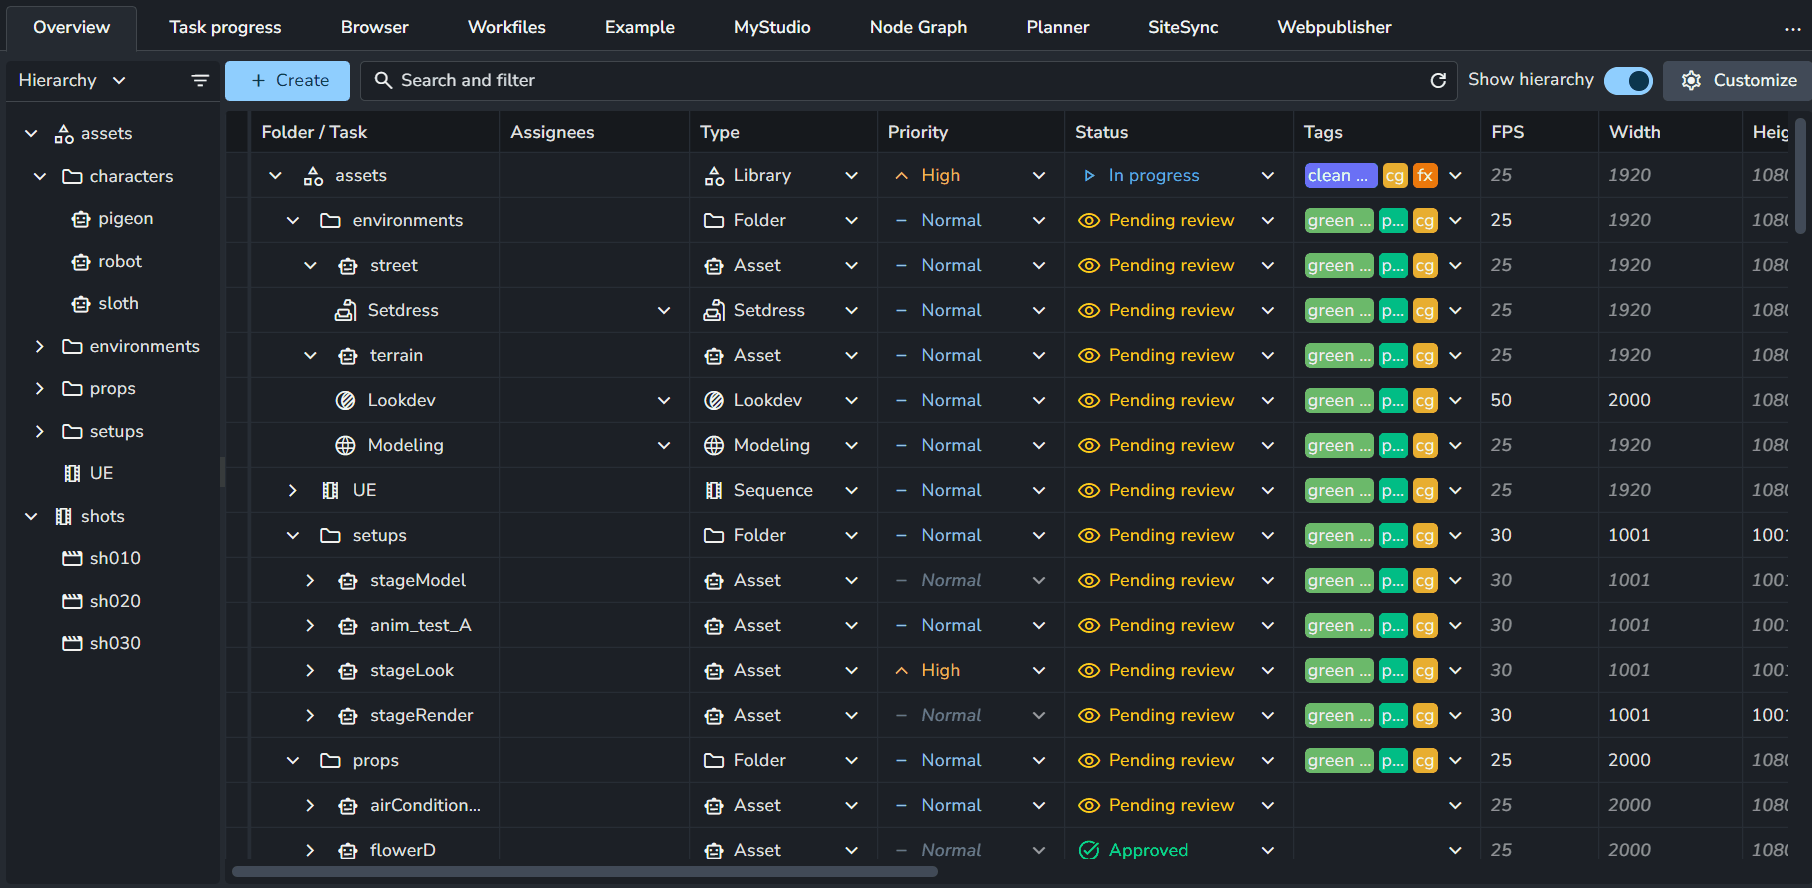Viewport: 1812px width, 888px height.
Task: Click the pigeon asset icon in sidebar
Action: [x=81, y=219]
